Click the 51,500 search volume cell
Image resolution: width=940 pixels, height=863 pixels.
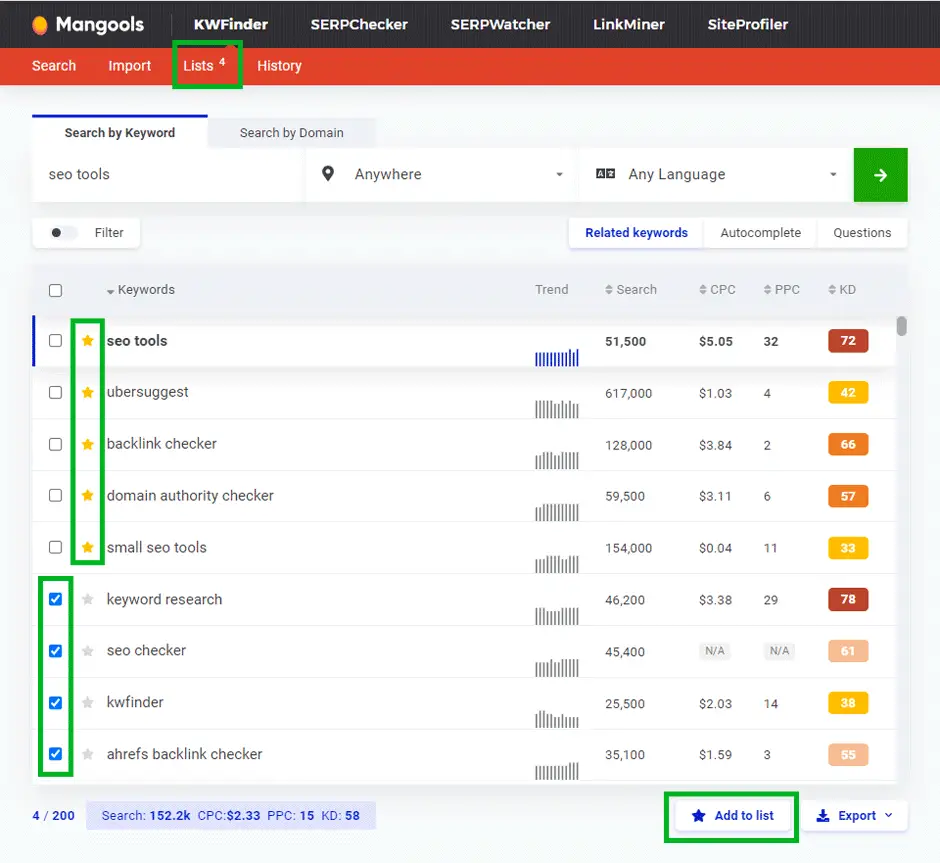[625, 342]
